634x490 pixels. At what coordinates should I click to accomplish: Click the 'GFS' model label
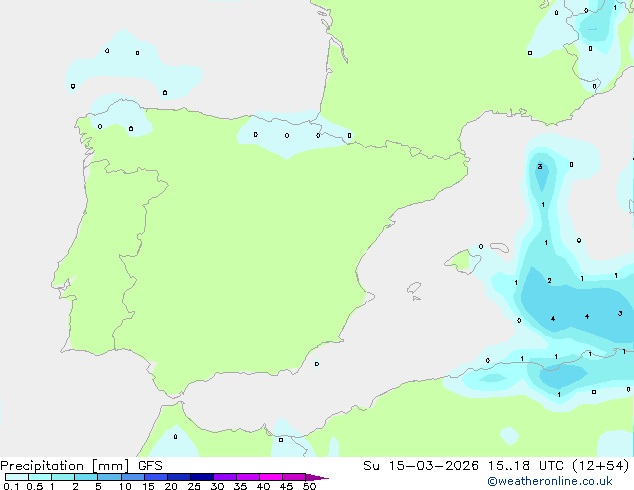click(x=150, y=466)
